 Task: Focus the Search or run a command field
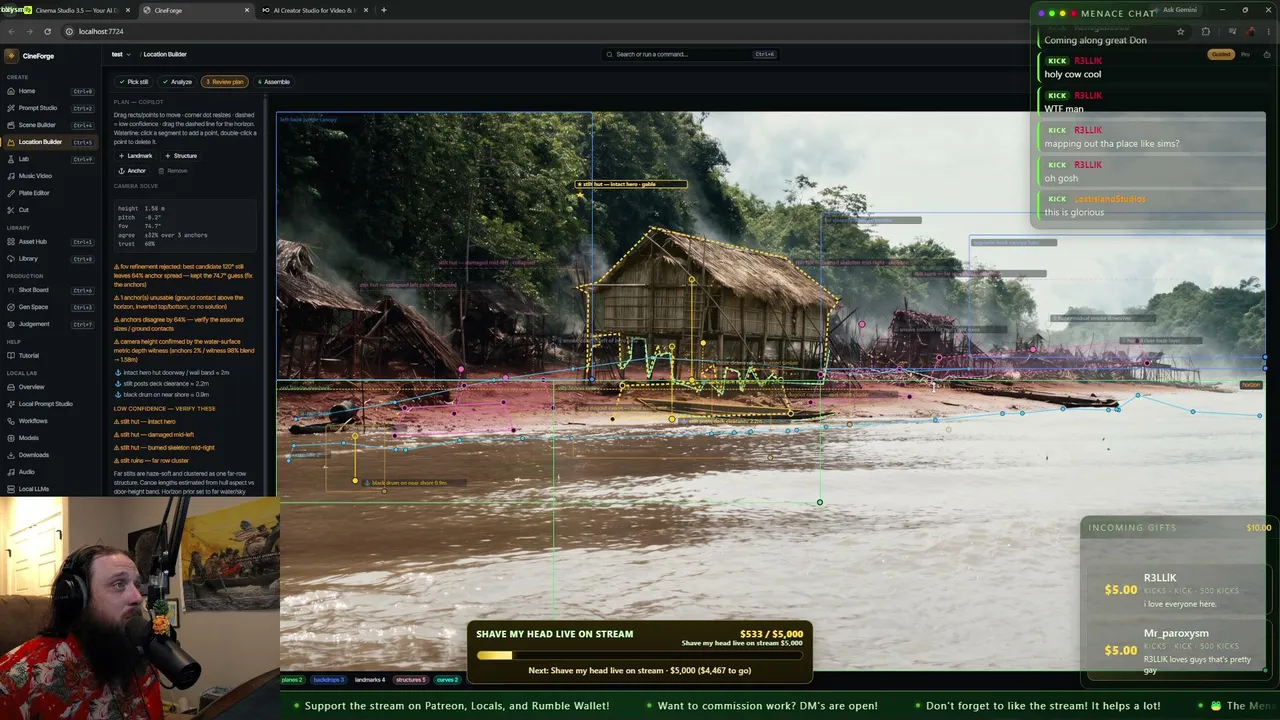coord(690,54)
